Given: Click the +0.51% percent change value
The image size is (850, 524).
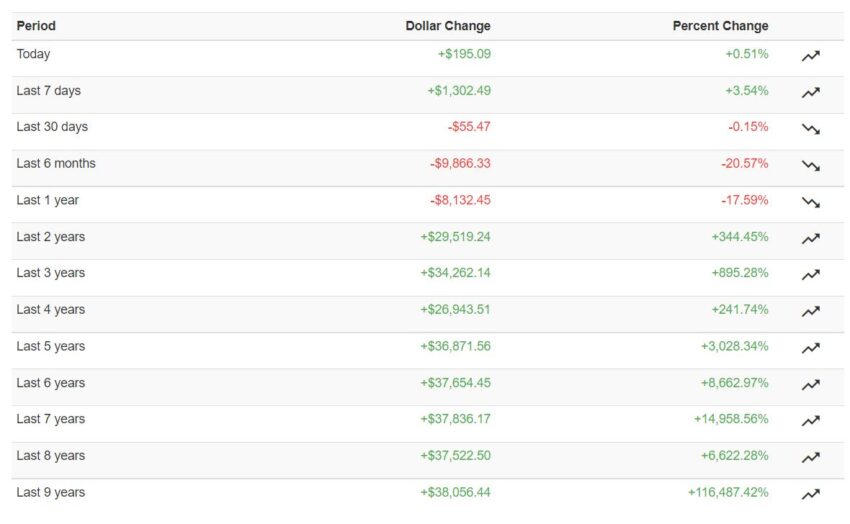Looking at the screenshot, I should (x=747, y=54).
